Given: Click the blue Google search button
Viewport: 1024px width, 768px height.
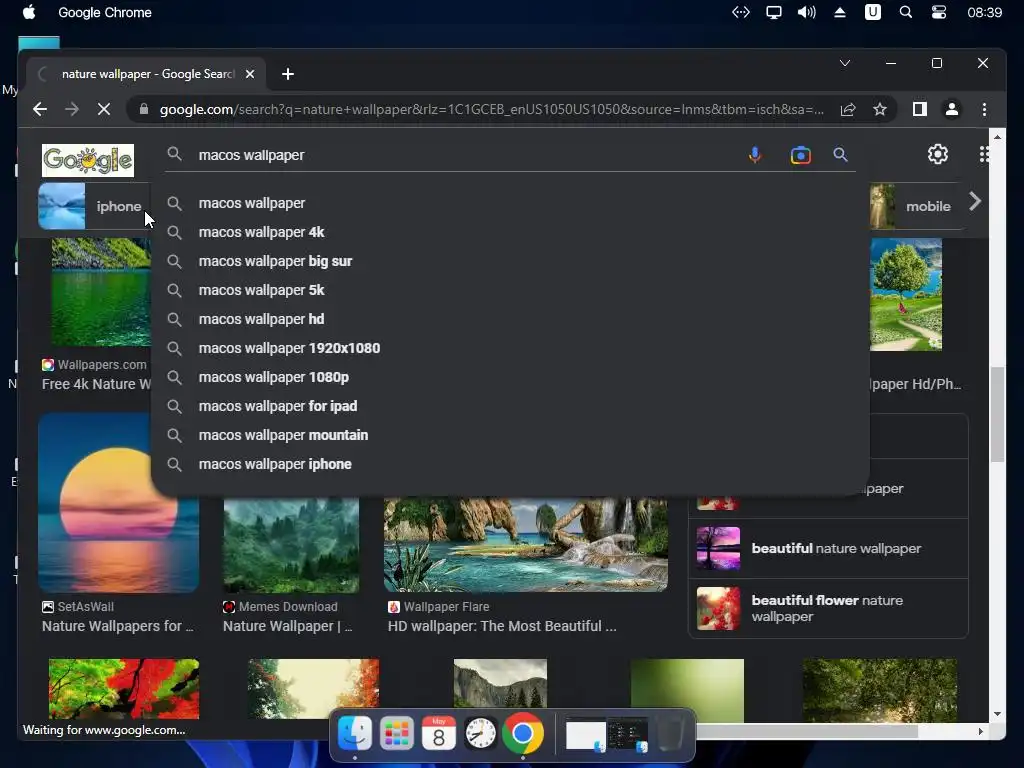Looking at the screenshot, I should point(840,155).
